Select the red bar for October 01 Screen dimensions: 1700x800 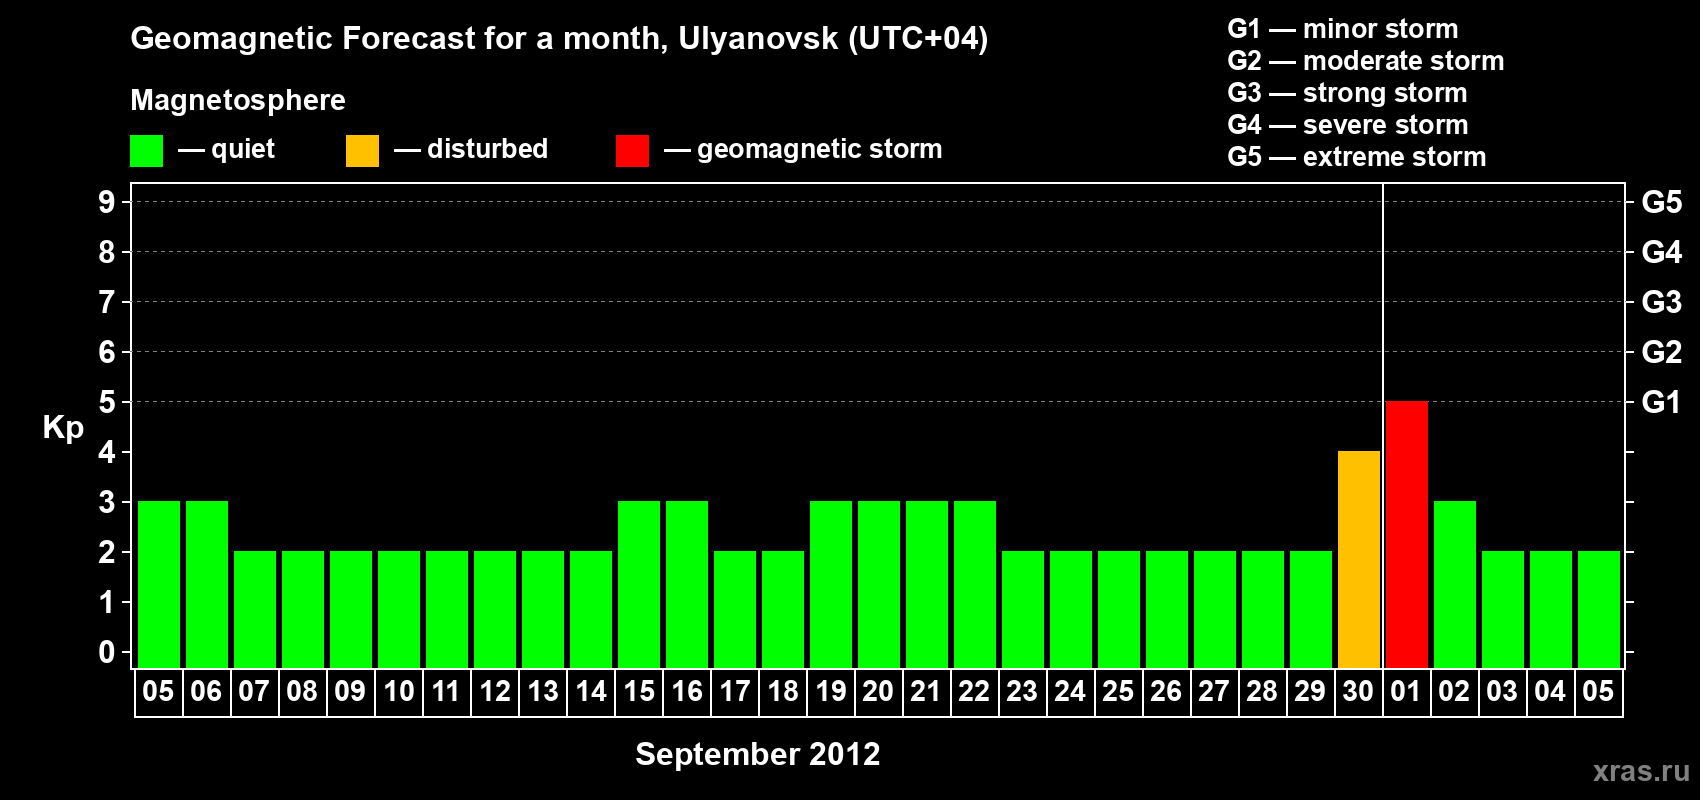1406,534
